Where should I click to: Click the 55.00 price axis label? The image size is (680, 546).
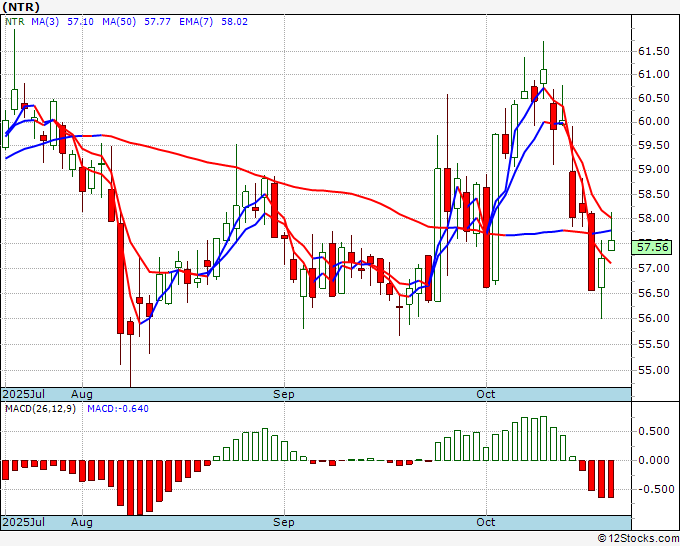(654, 370)
